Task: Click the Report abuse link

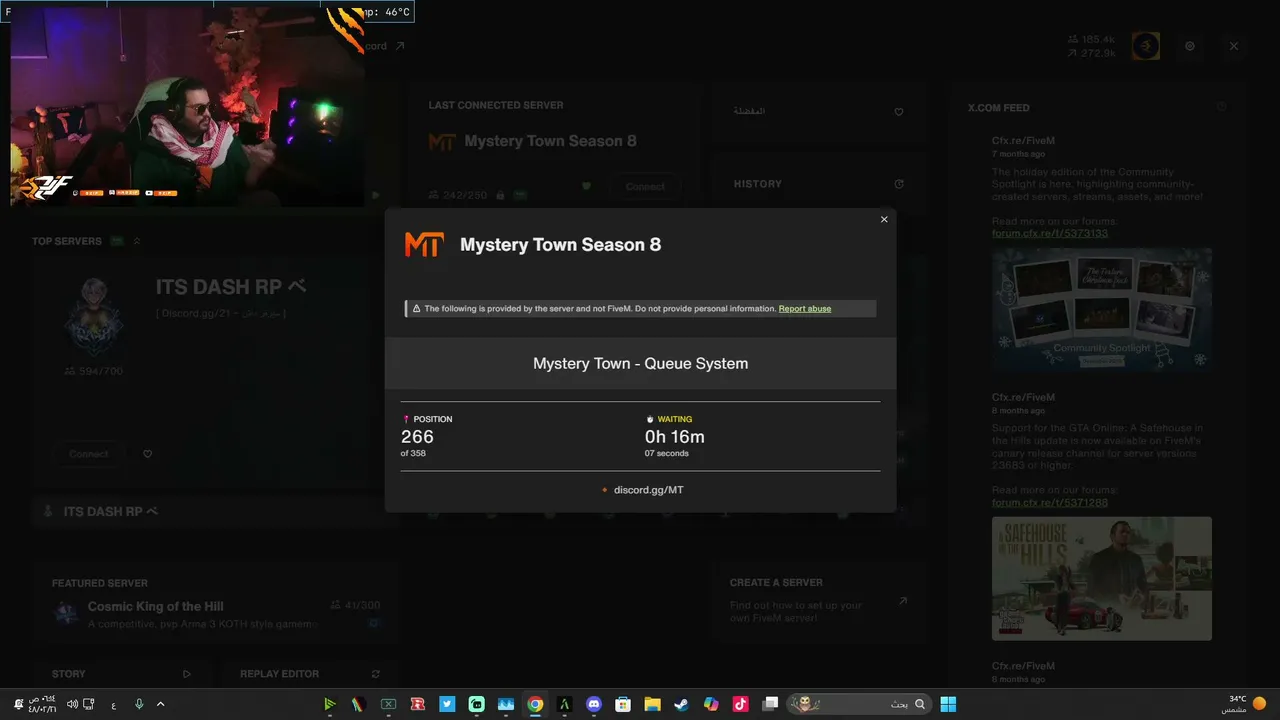Action: (805, 309)
